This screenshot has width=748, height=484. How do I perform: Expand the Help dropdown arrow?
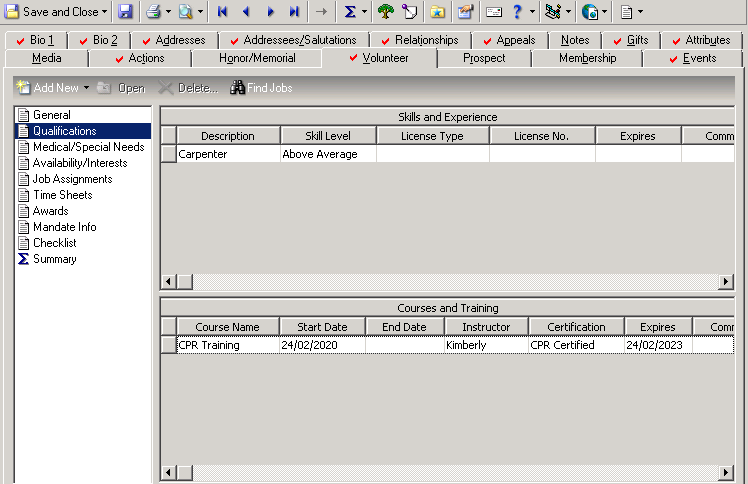(x=532, y=11)
